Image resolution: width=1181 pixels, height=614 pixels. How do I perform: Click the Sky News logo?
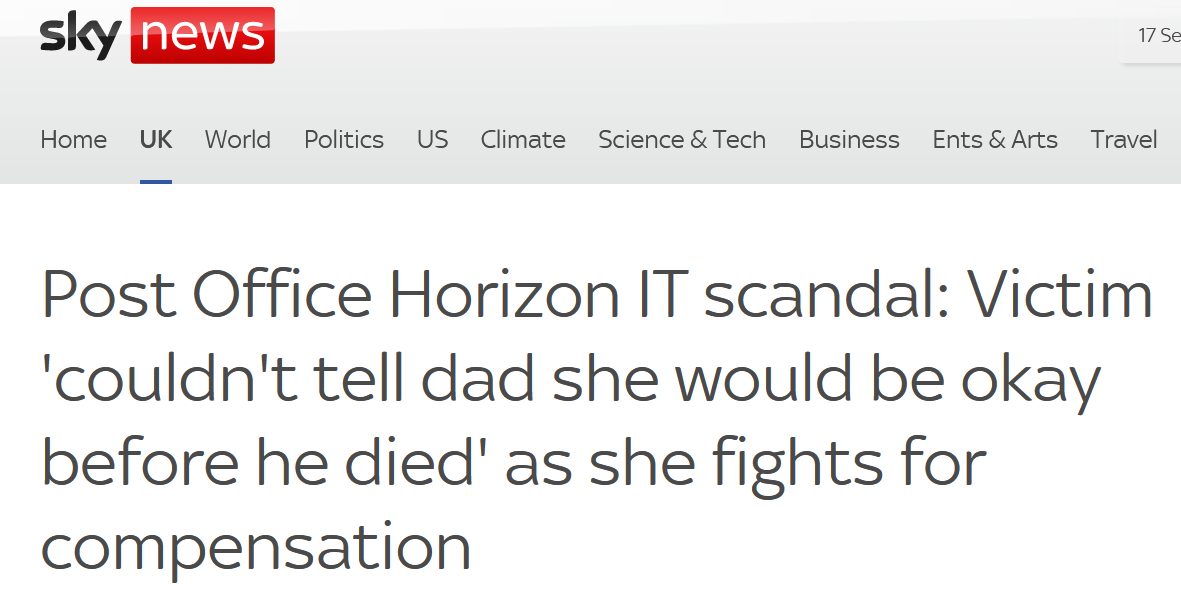157,36
